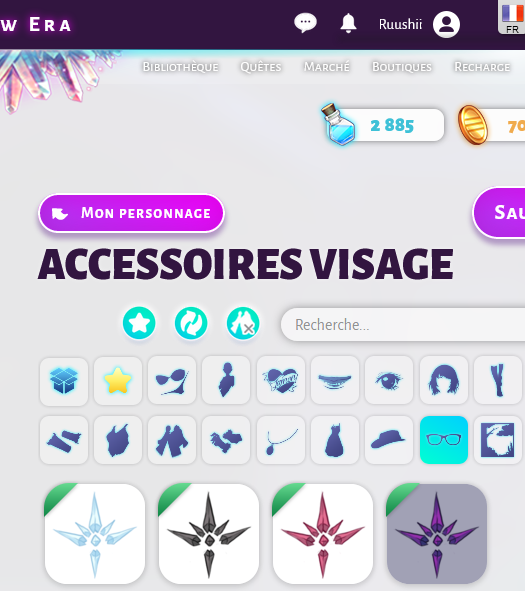Open the French language flag selector
Viewport: 525px width, 591px height.
512,17
